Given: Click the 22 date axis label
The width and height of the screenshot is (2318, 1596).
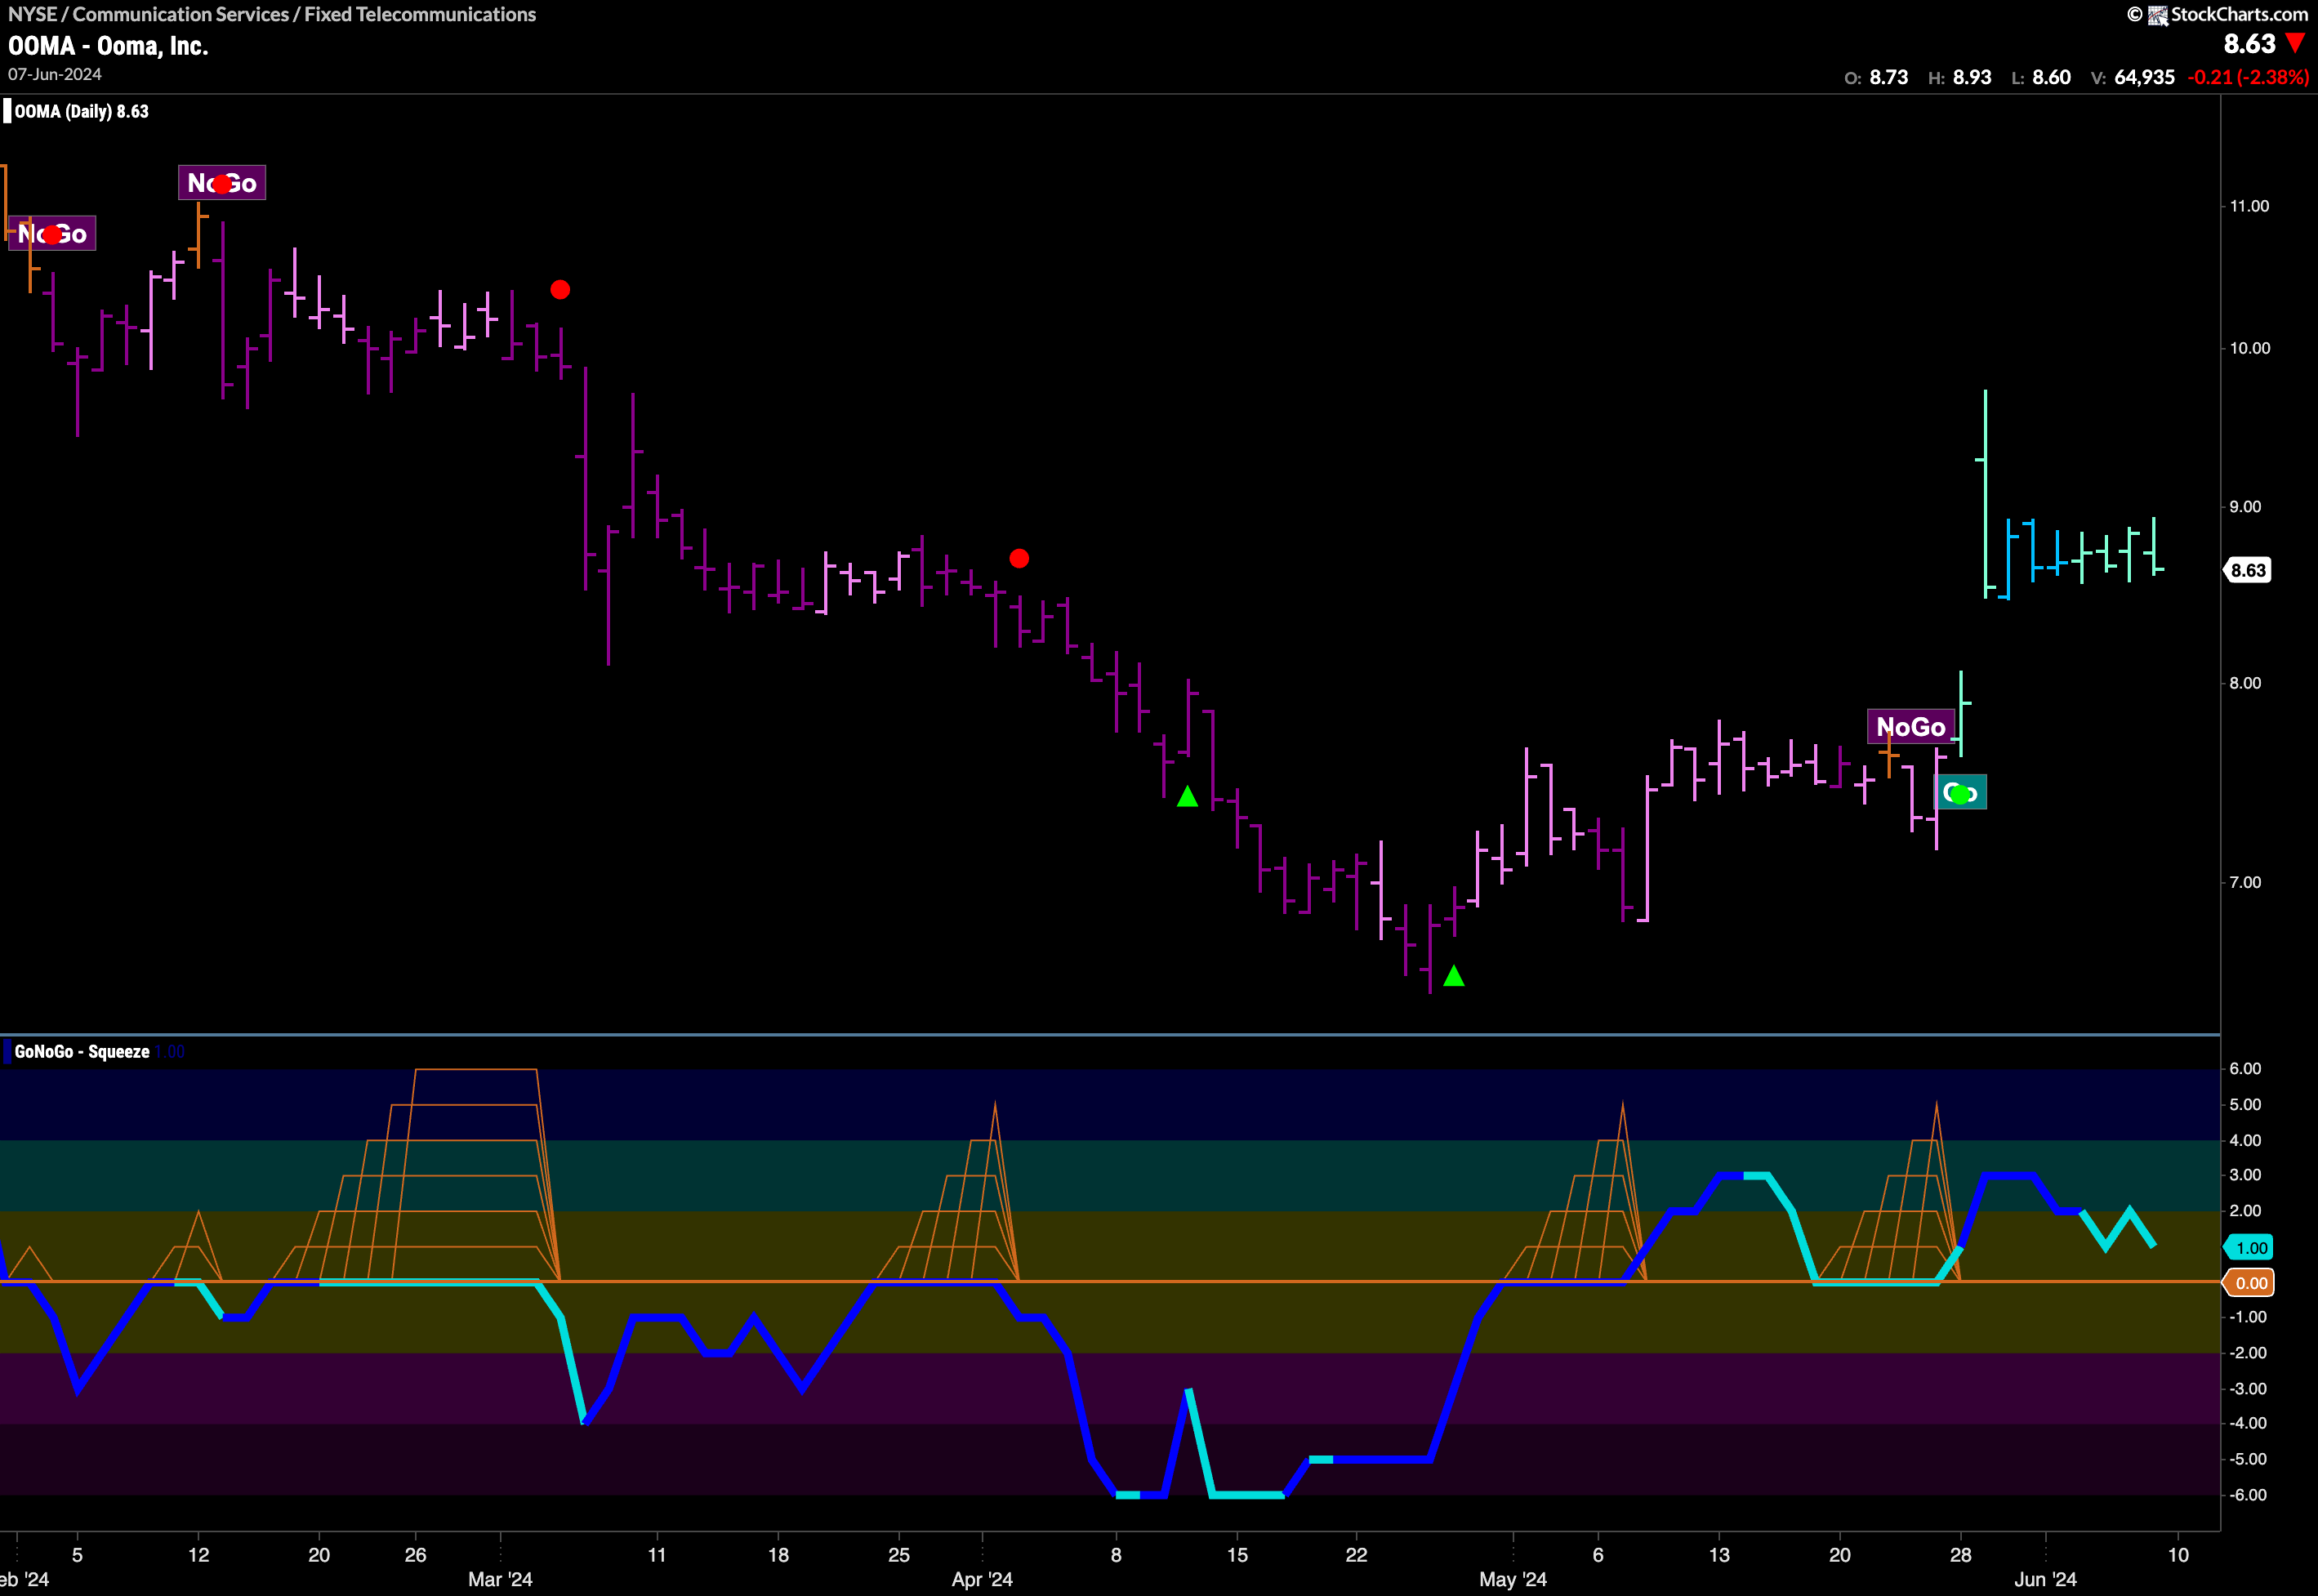Looking at the screenshot, I should (x=1356, y=1555).
